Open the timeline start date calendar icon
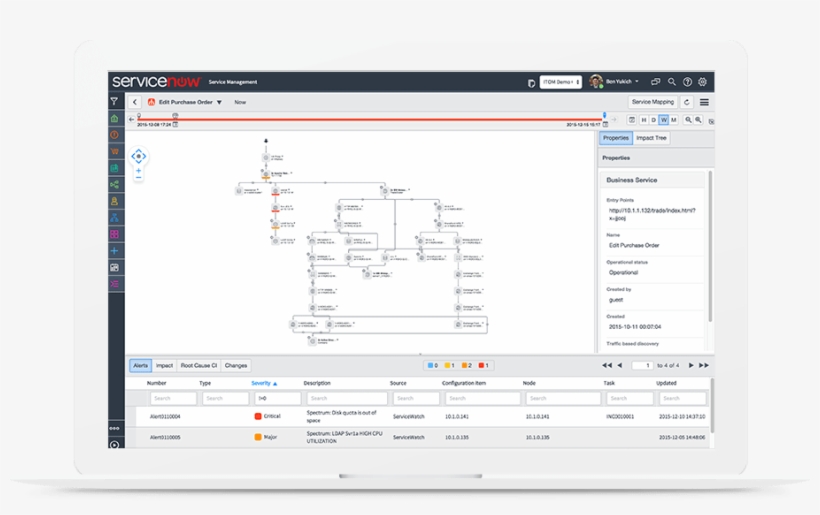 click(x=175, y=124)
